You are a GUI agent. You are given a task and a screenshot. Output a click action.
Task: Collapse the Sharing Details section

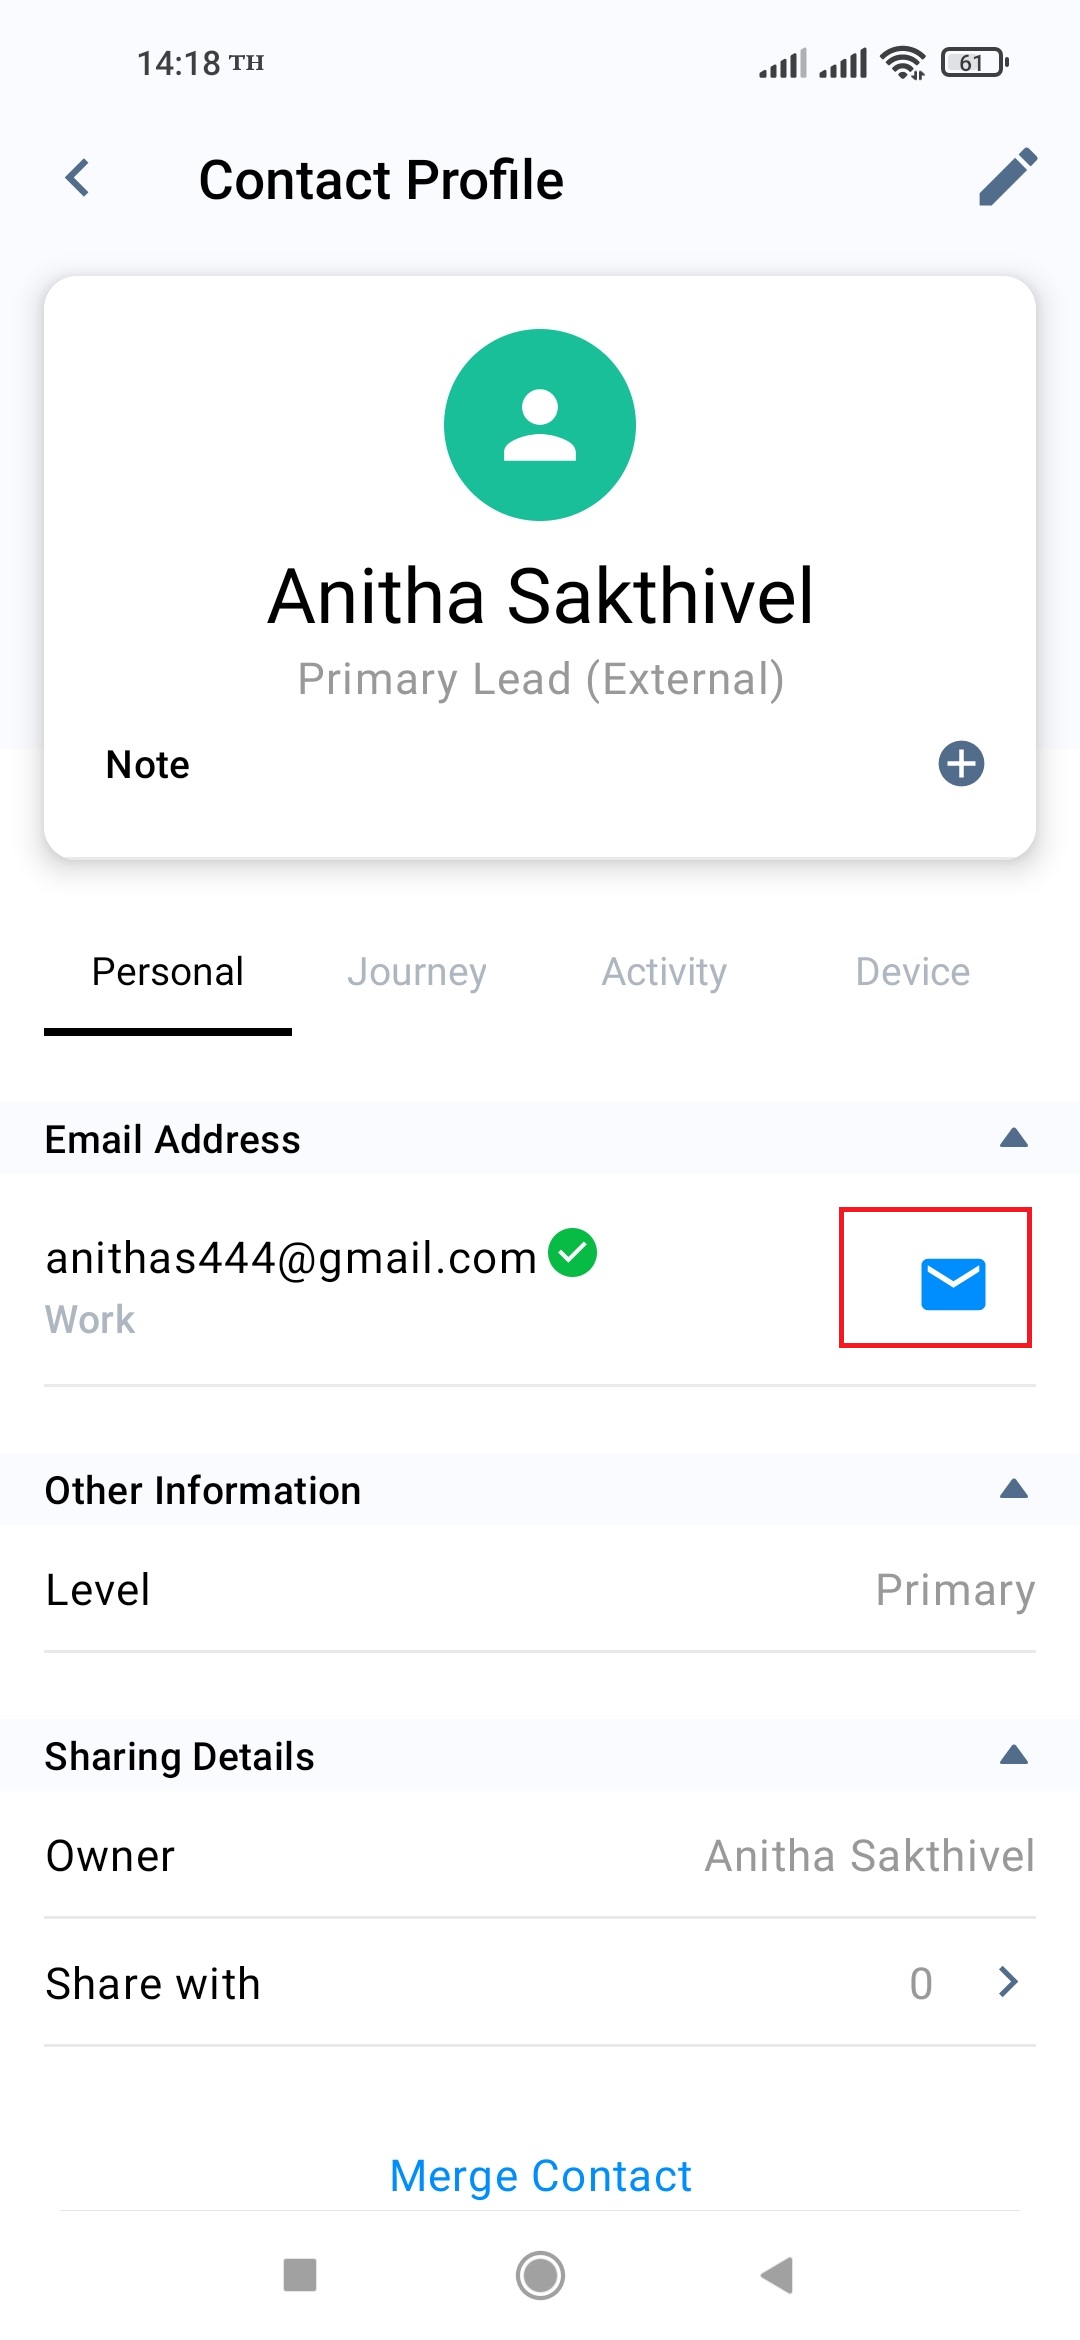click(x=1014, y=1755)
